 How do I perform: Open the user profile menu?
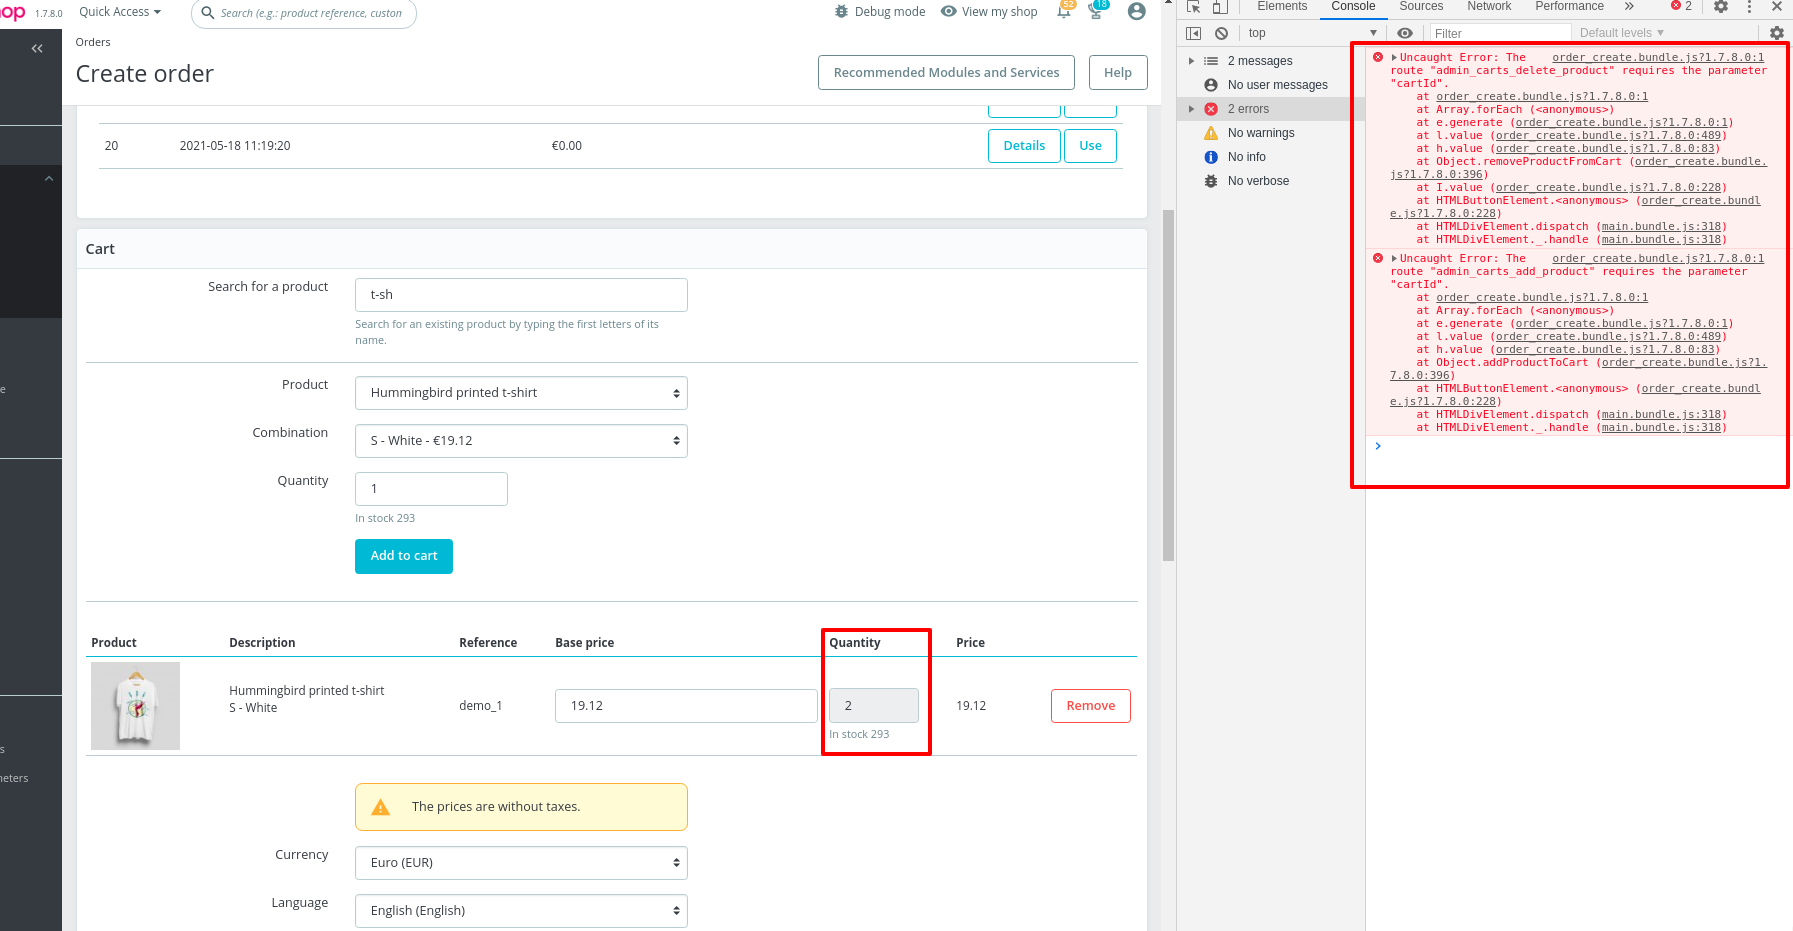1136,11
